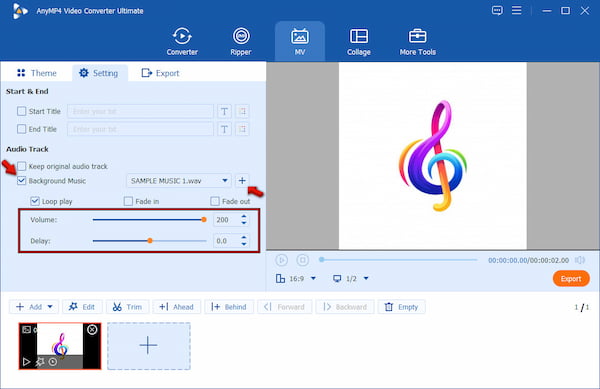Toggle the Loop play checkbox

[35, 201]
